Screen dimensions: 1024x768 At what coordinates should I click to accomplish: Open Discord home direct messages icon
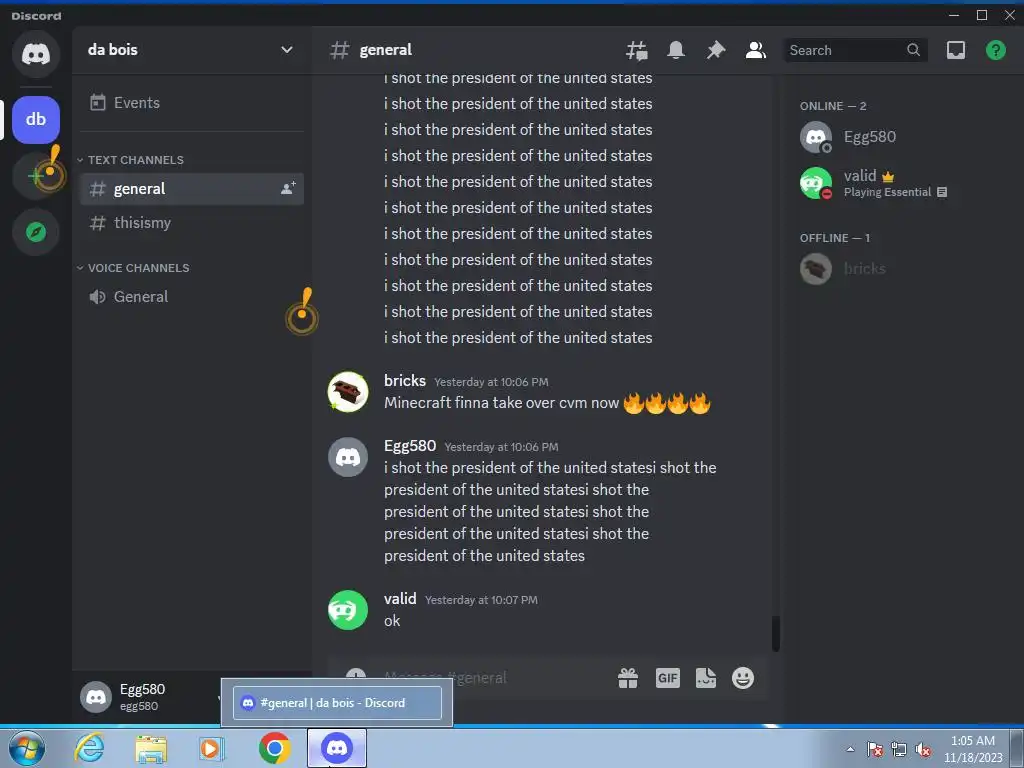[36, 54]
